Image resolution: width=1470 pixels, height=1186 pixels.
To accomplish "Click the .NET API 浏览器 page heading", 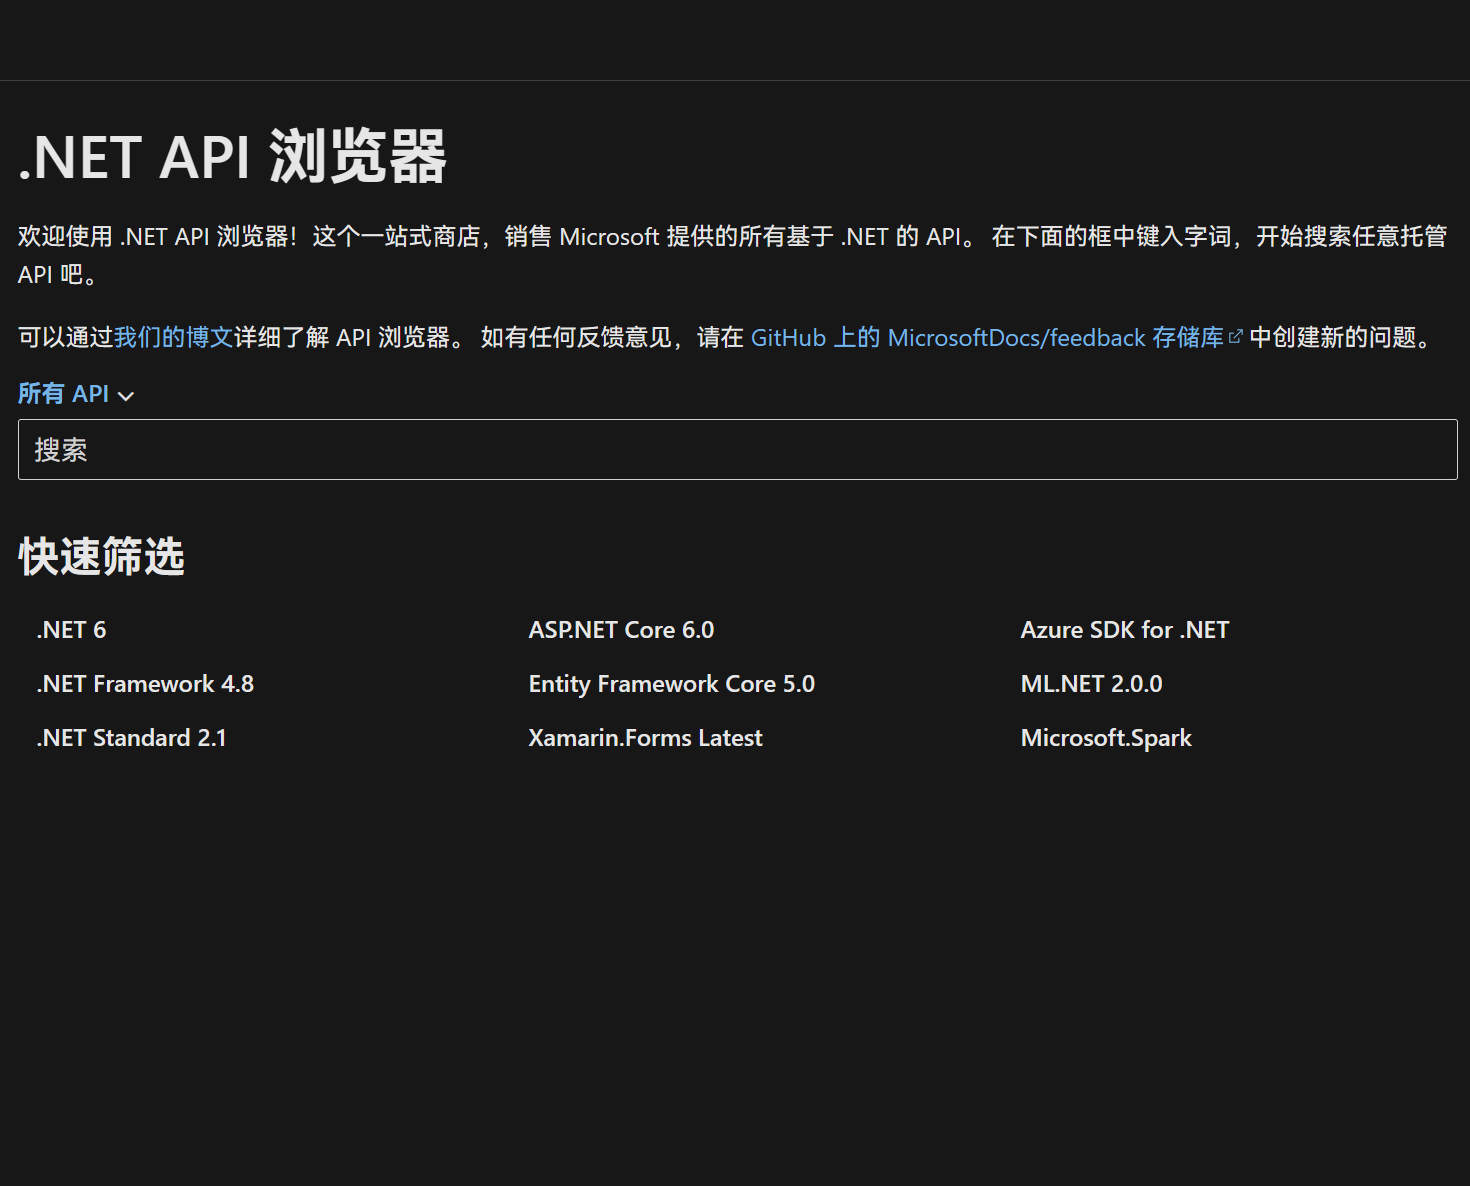I will pos(234,157).
